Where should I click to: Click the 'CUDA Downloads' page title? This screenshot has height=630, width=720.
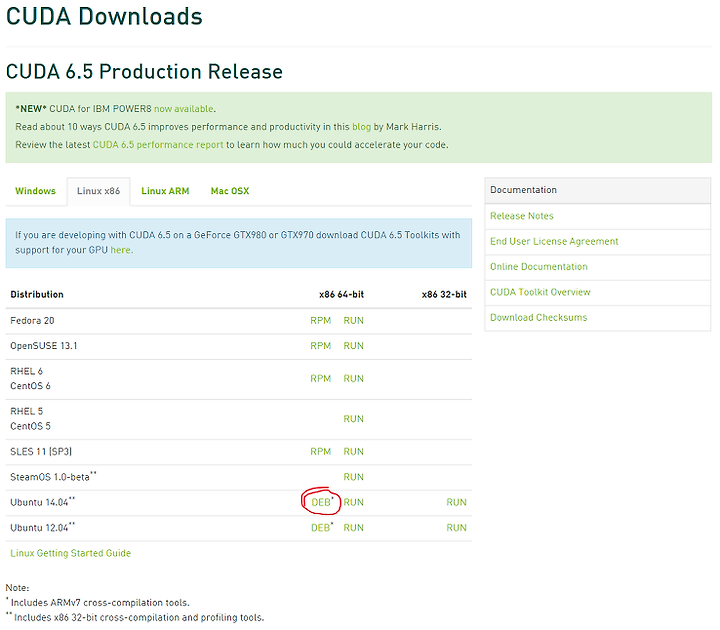[104, 17]
